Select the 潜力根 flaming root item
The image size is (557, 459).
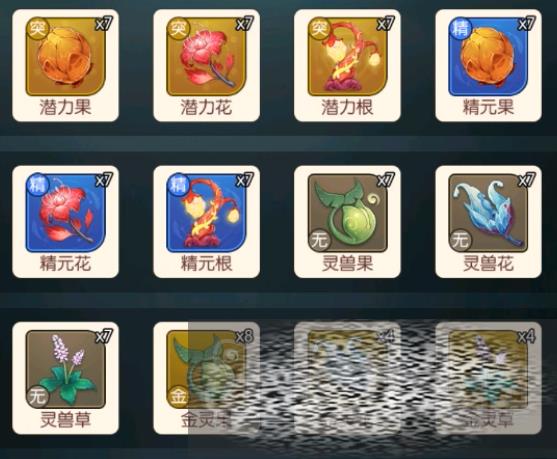tap(347, 65)
